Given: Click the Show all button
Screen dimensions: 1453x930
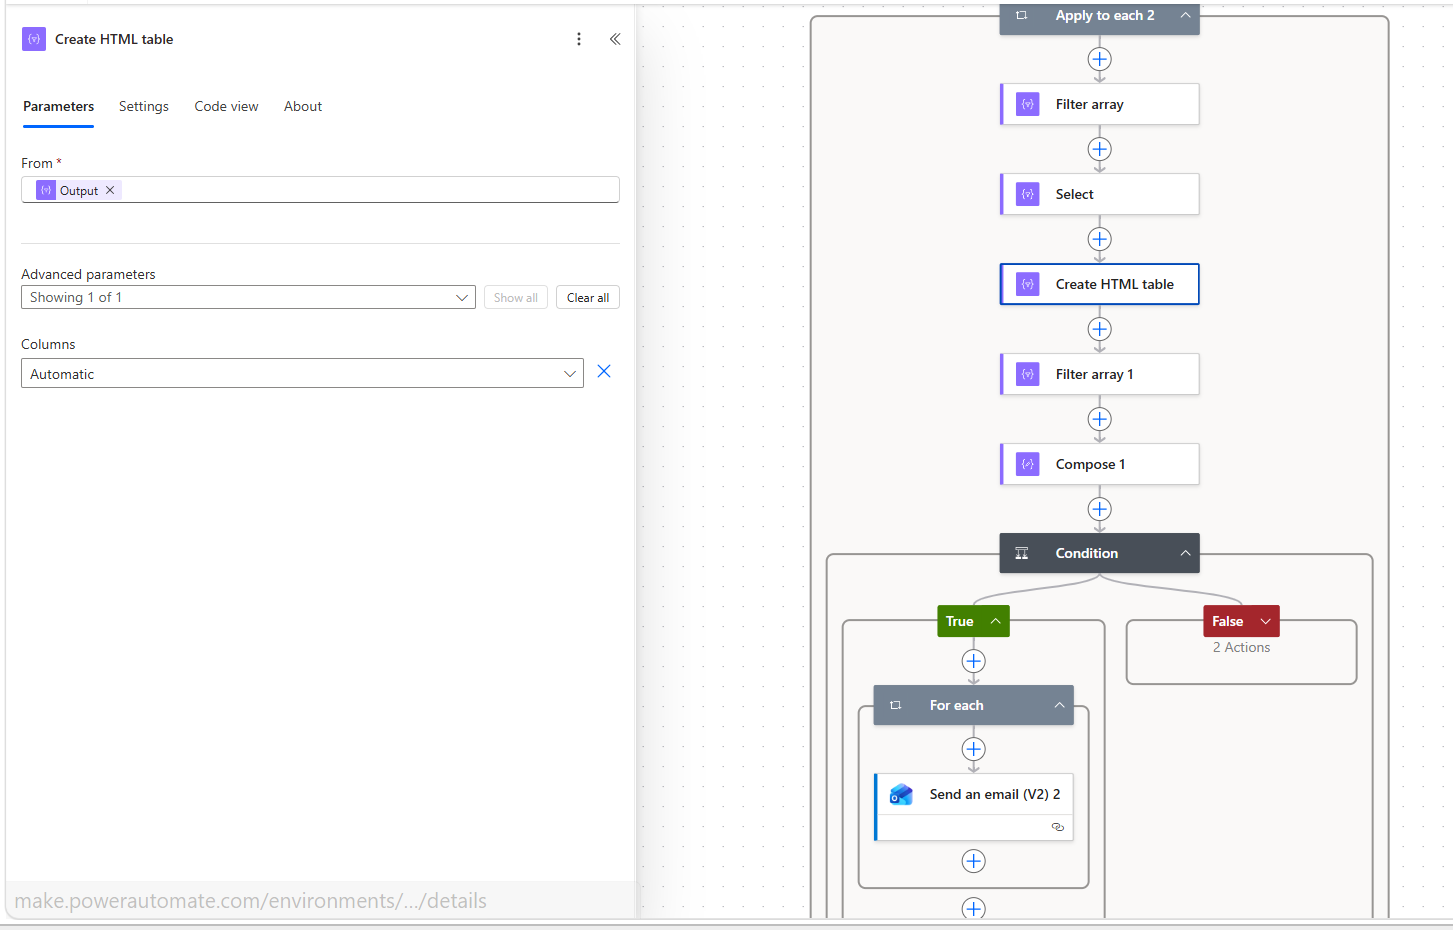Looking at the screenshot, I should point(516,297).
